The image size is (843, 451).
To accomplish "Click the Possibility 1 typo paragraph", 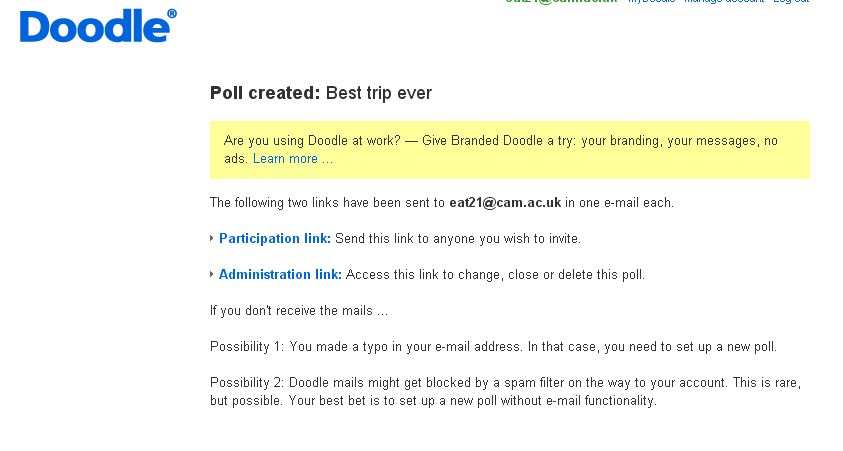I will tap(493, 347).
